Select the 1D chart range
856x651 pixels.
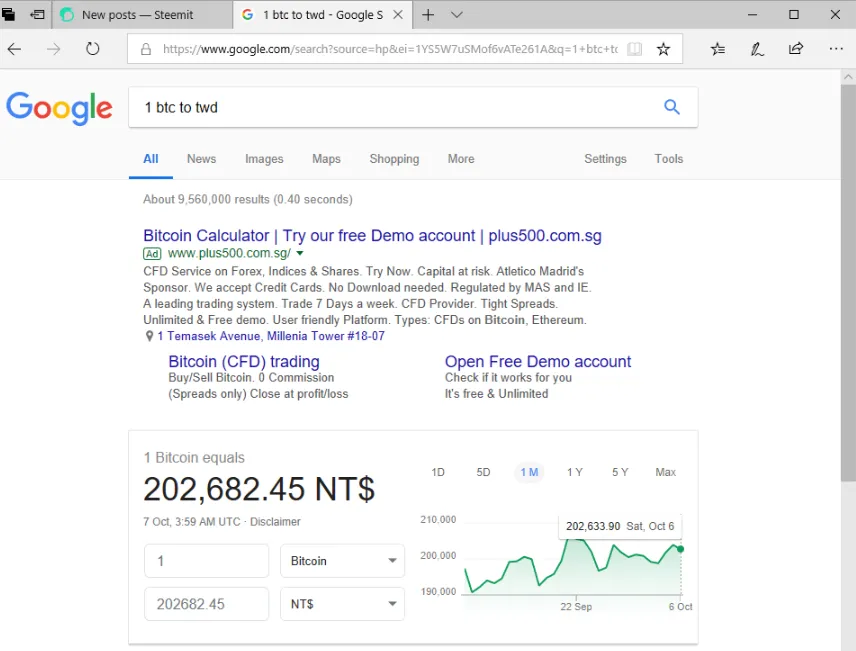coord(438,472)
